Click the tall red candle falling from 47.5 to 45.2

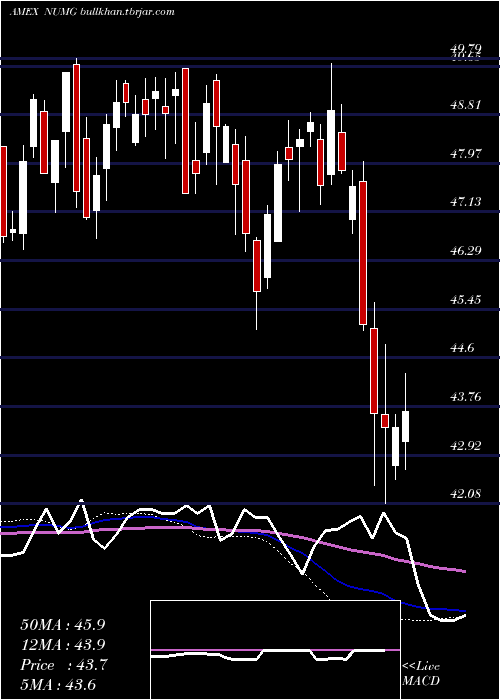tap(363, 253)
